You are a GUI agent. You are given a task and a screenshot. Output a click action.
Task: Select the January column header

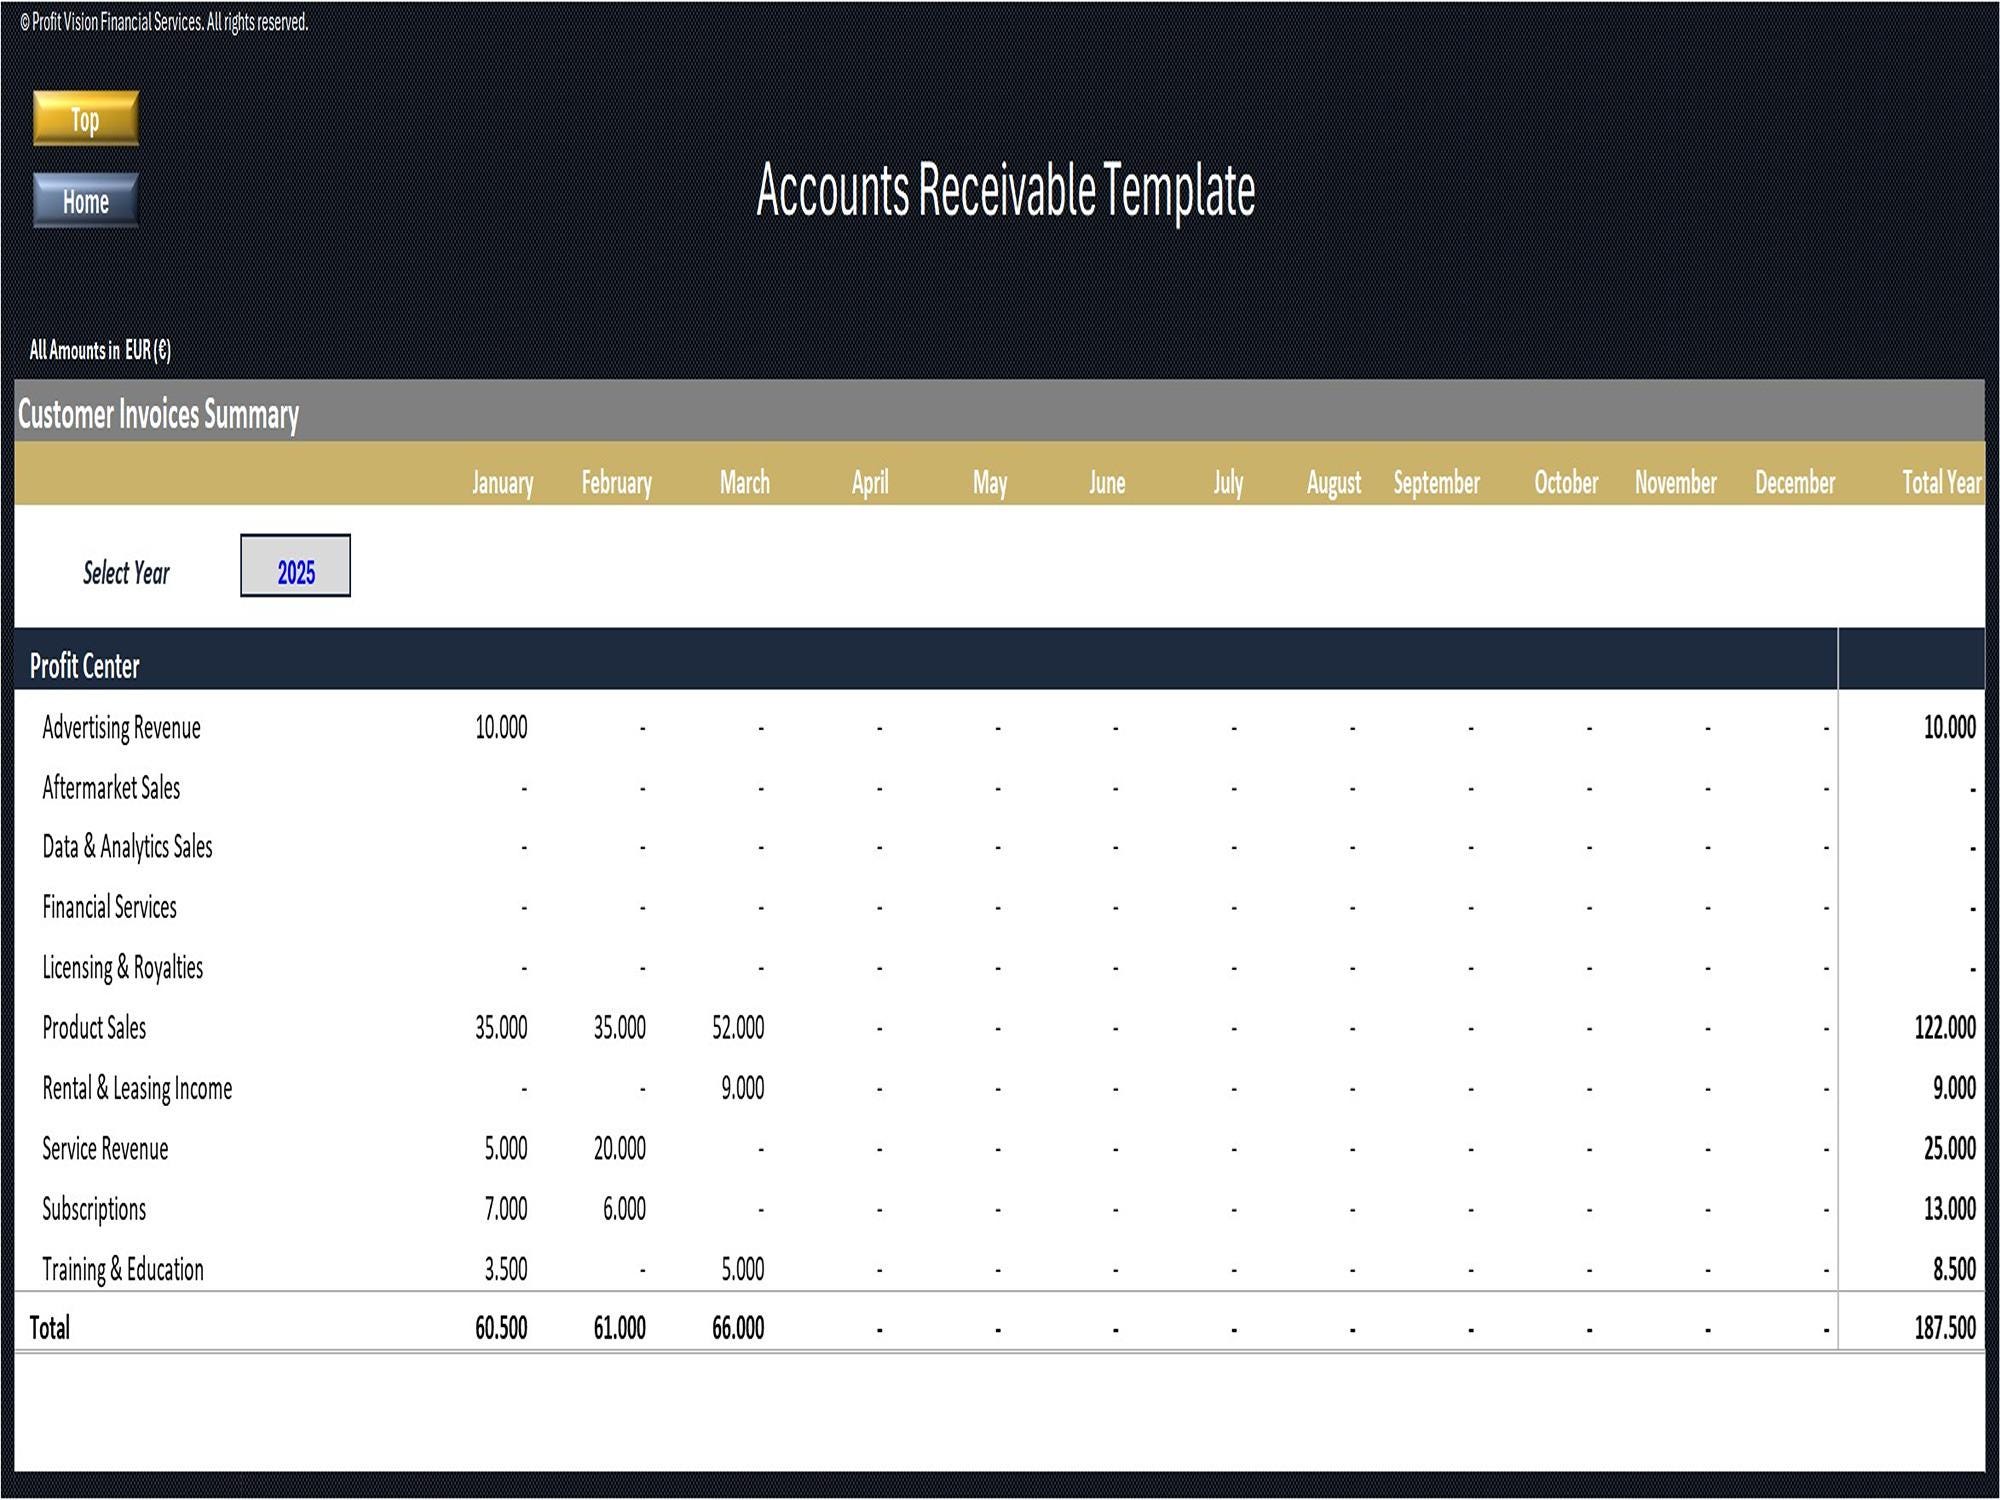(502, 483)
